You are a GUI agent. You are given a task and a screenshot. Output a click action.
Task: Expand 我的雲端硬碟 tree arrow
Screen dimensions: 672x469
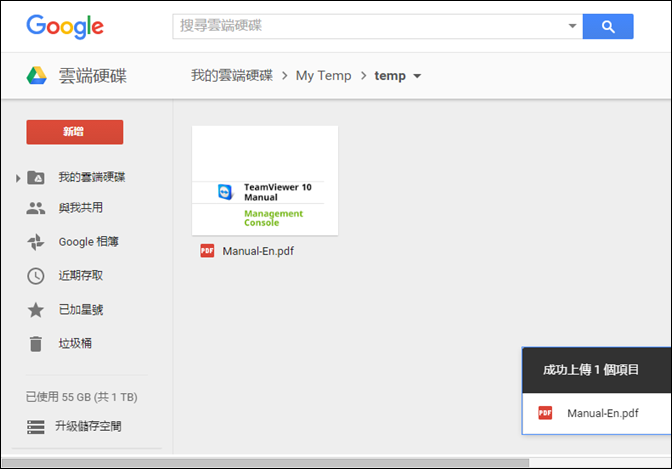[x=18, y=178]
